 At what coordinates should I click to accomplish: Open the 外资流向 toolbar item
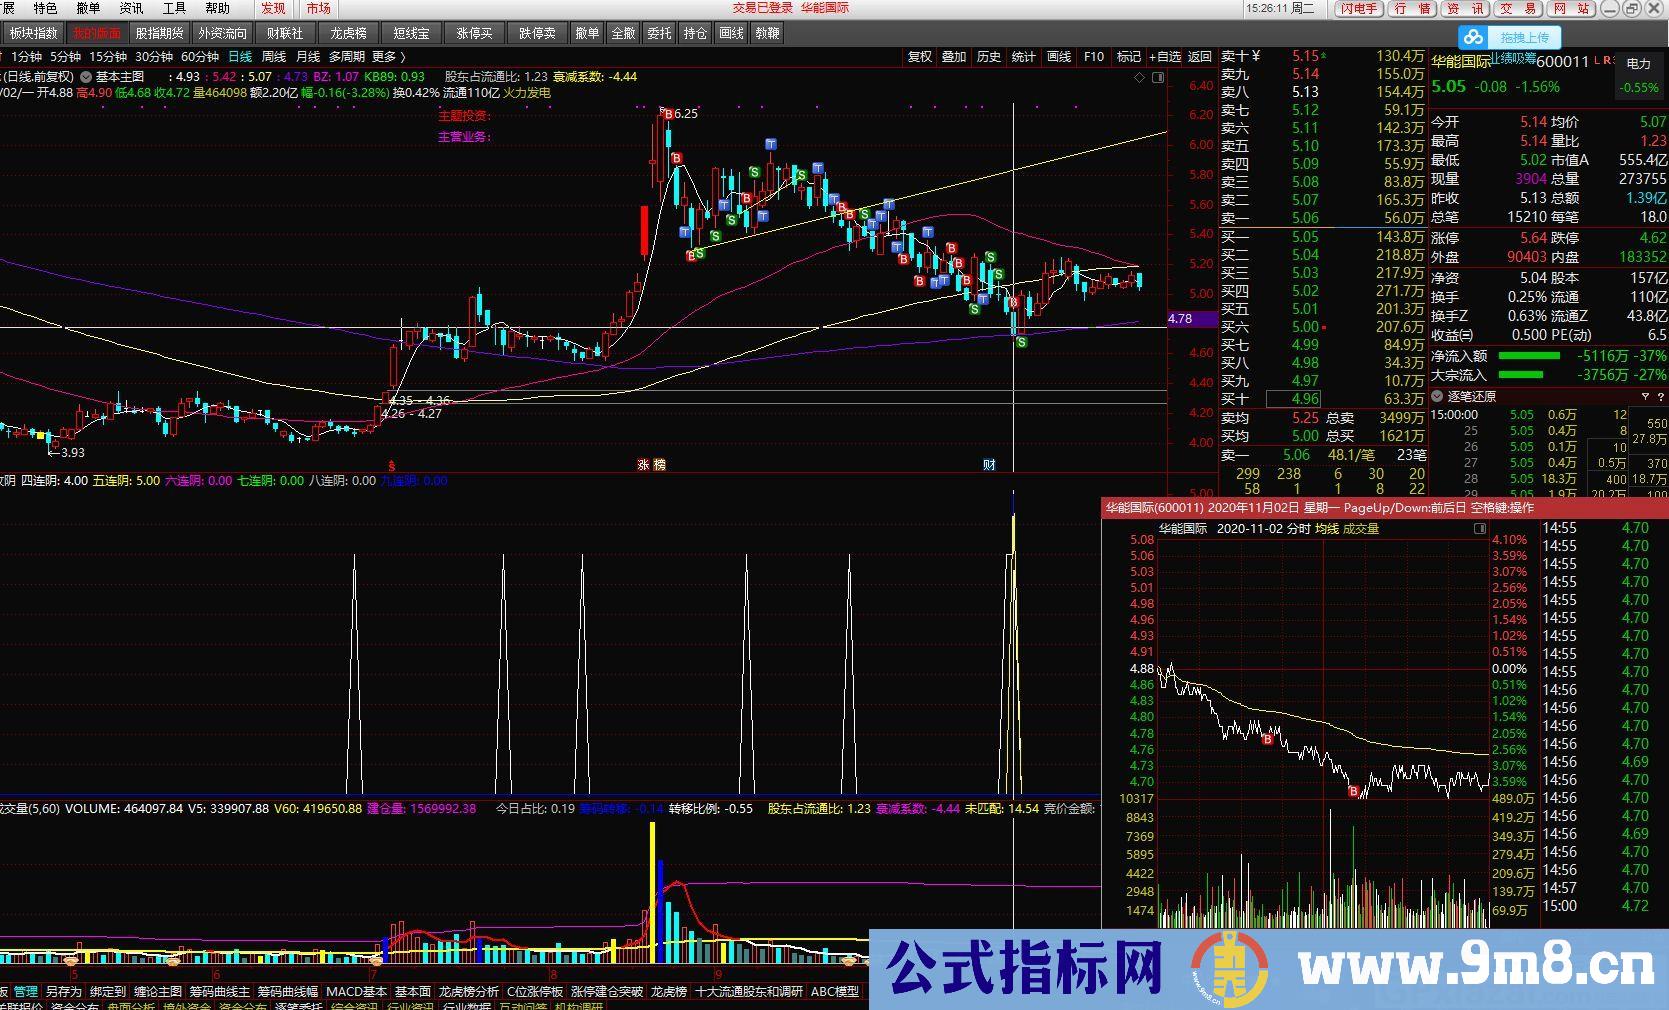point(222,33)
